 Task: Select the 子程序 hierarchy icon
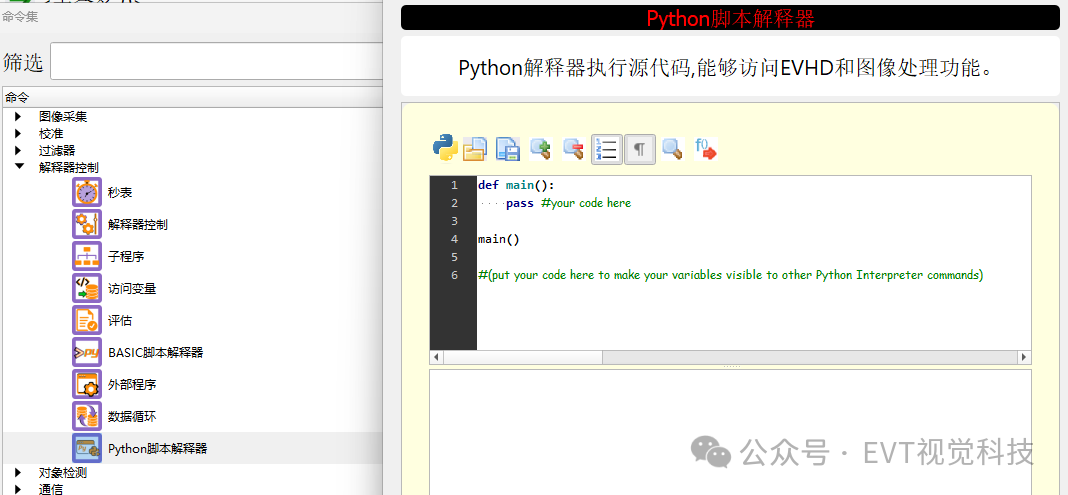(x=87, y=256)
